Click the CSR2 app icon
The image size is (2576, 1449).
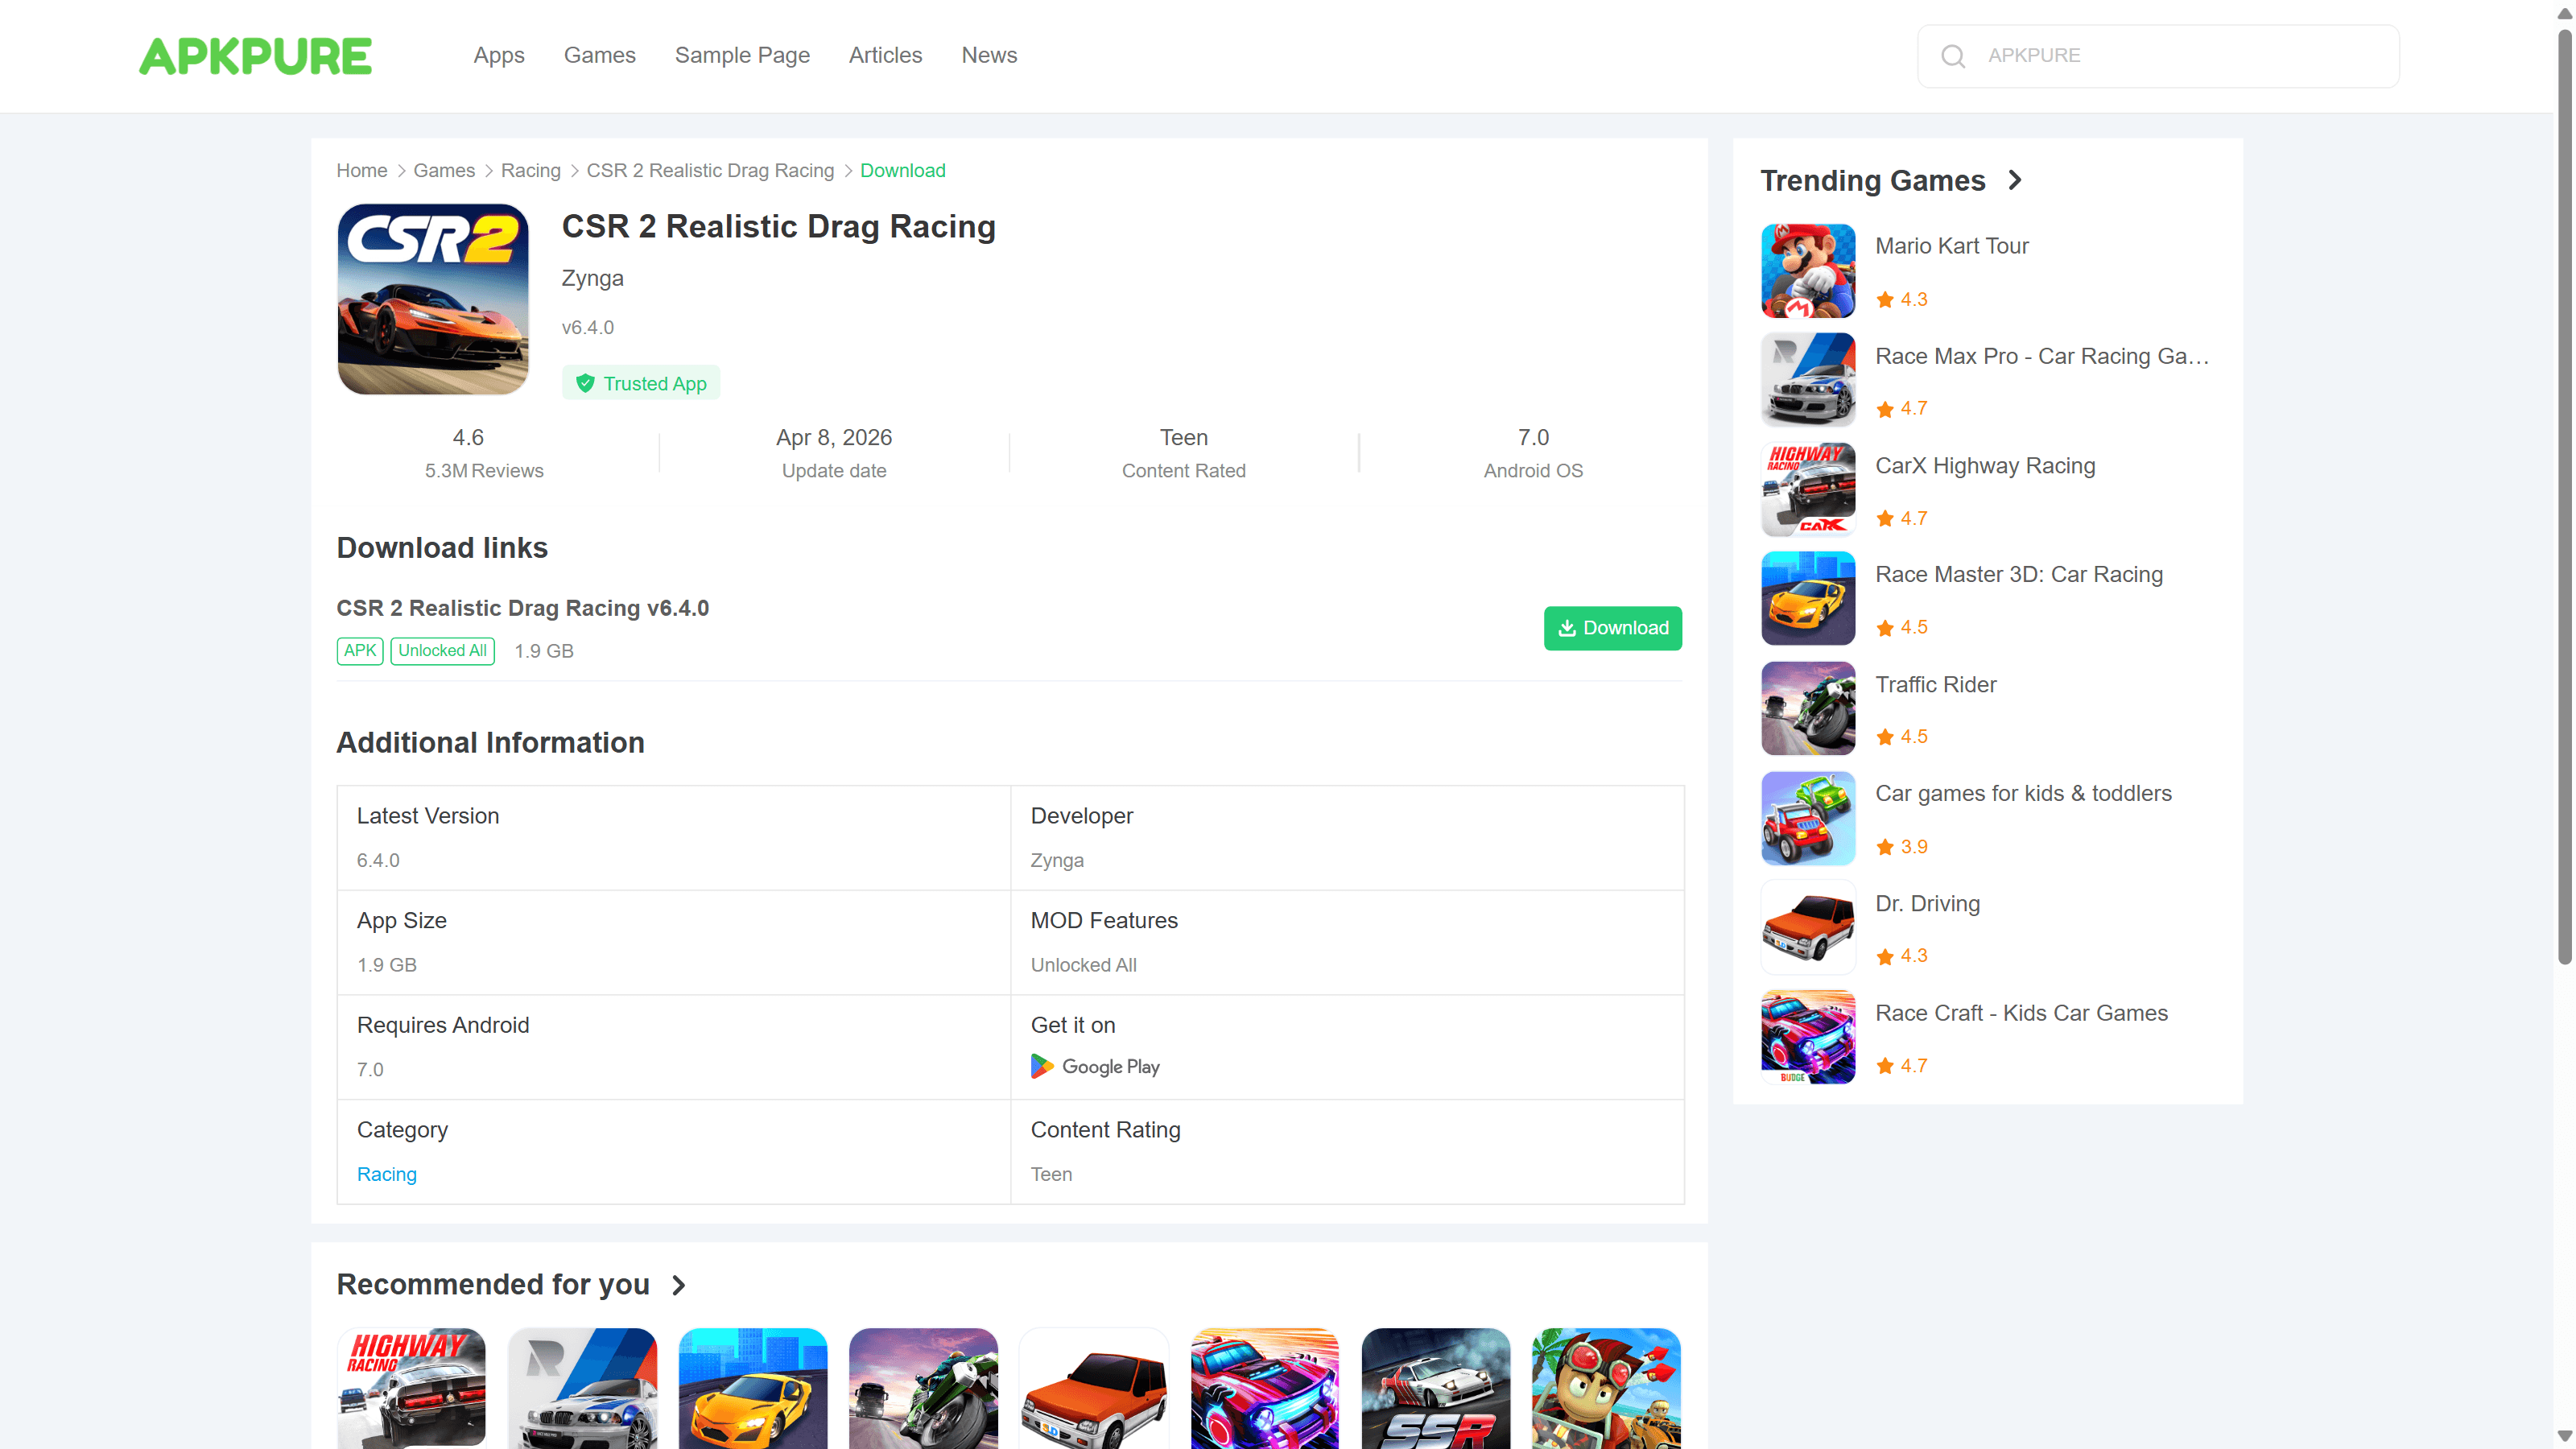433,299
